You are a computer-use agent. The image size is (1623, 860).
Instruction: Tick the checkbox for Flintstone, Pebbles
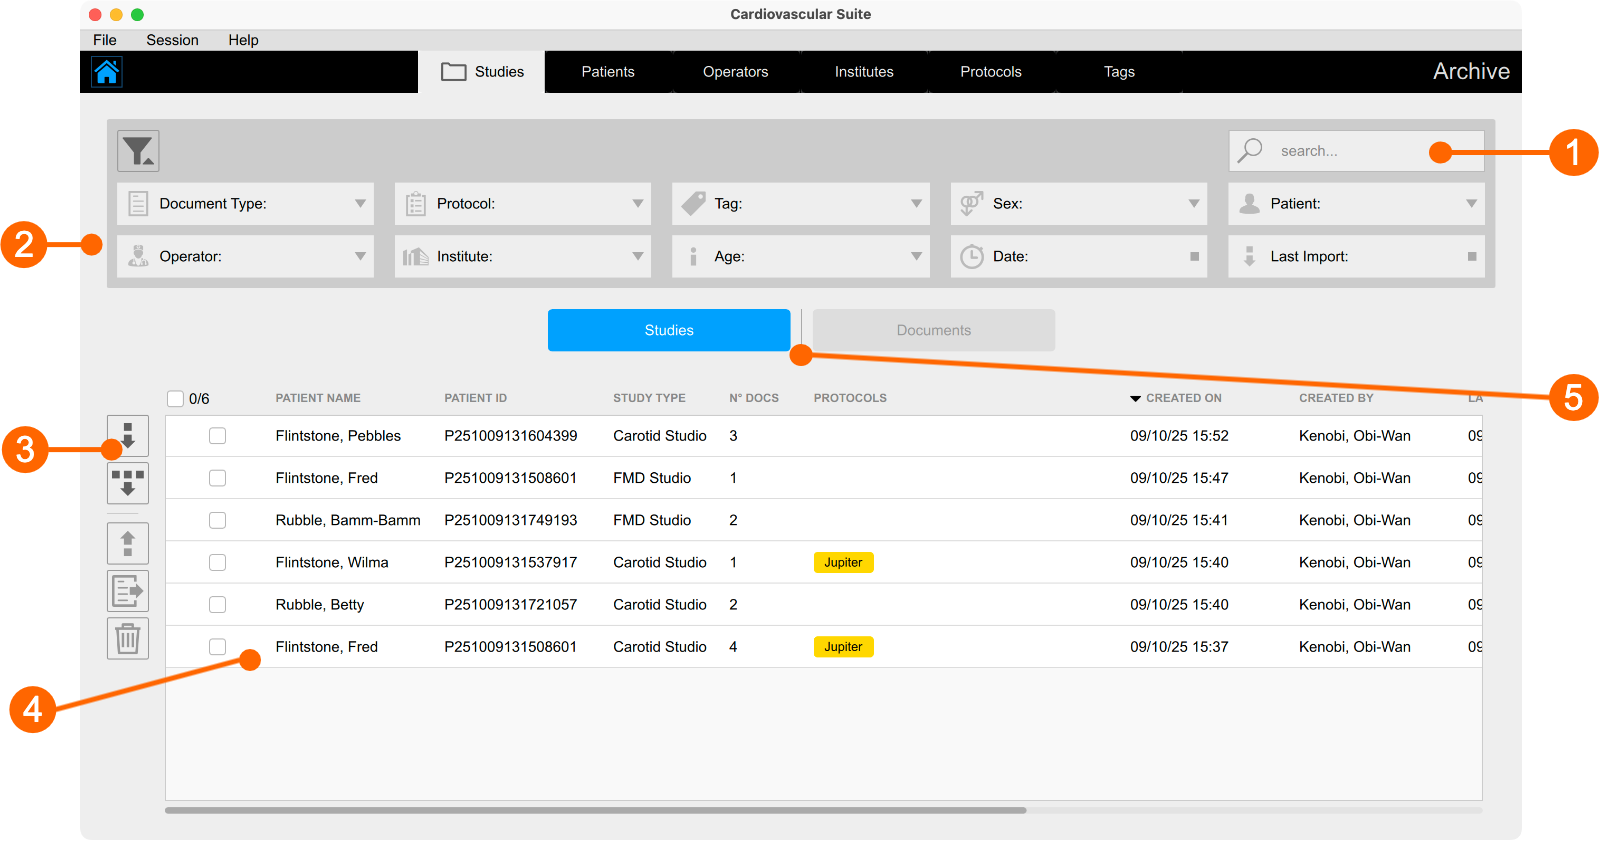pos(217,436)
